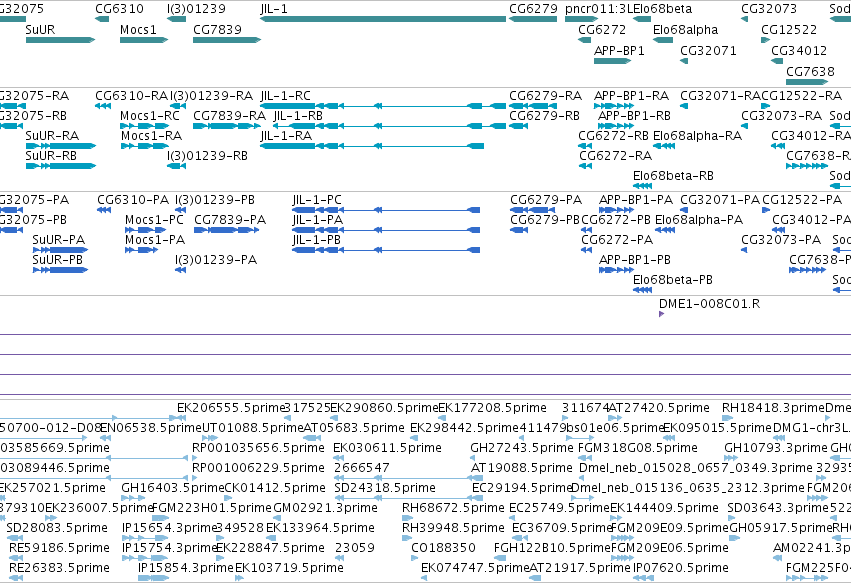Click the Mocs1-PC protein label
This screenshot has width=851, height=583.
[154, 219]
